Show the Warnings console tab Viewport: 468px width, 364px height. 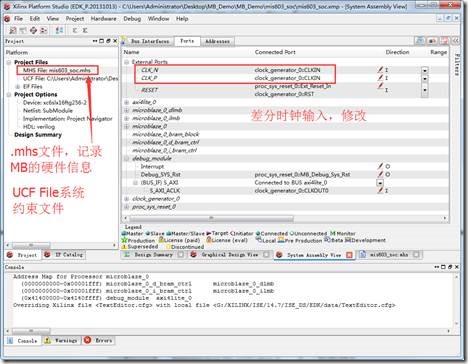coord(62,340)
